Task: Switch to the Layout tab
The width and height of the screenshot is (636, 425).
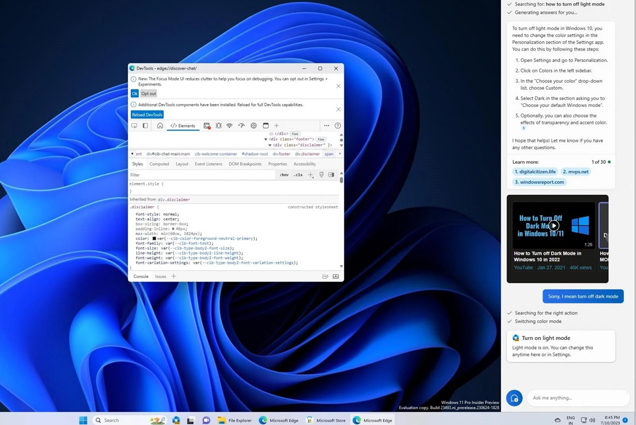Action: coord(182,164)
